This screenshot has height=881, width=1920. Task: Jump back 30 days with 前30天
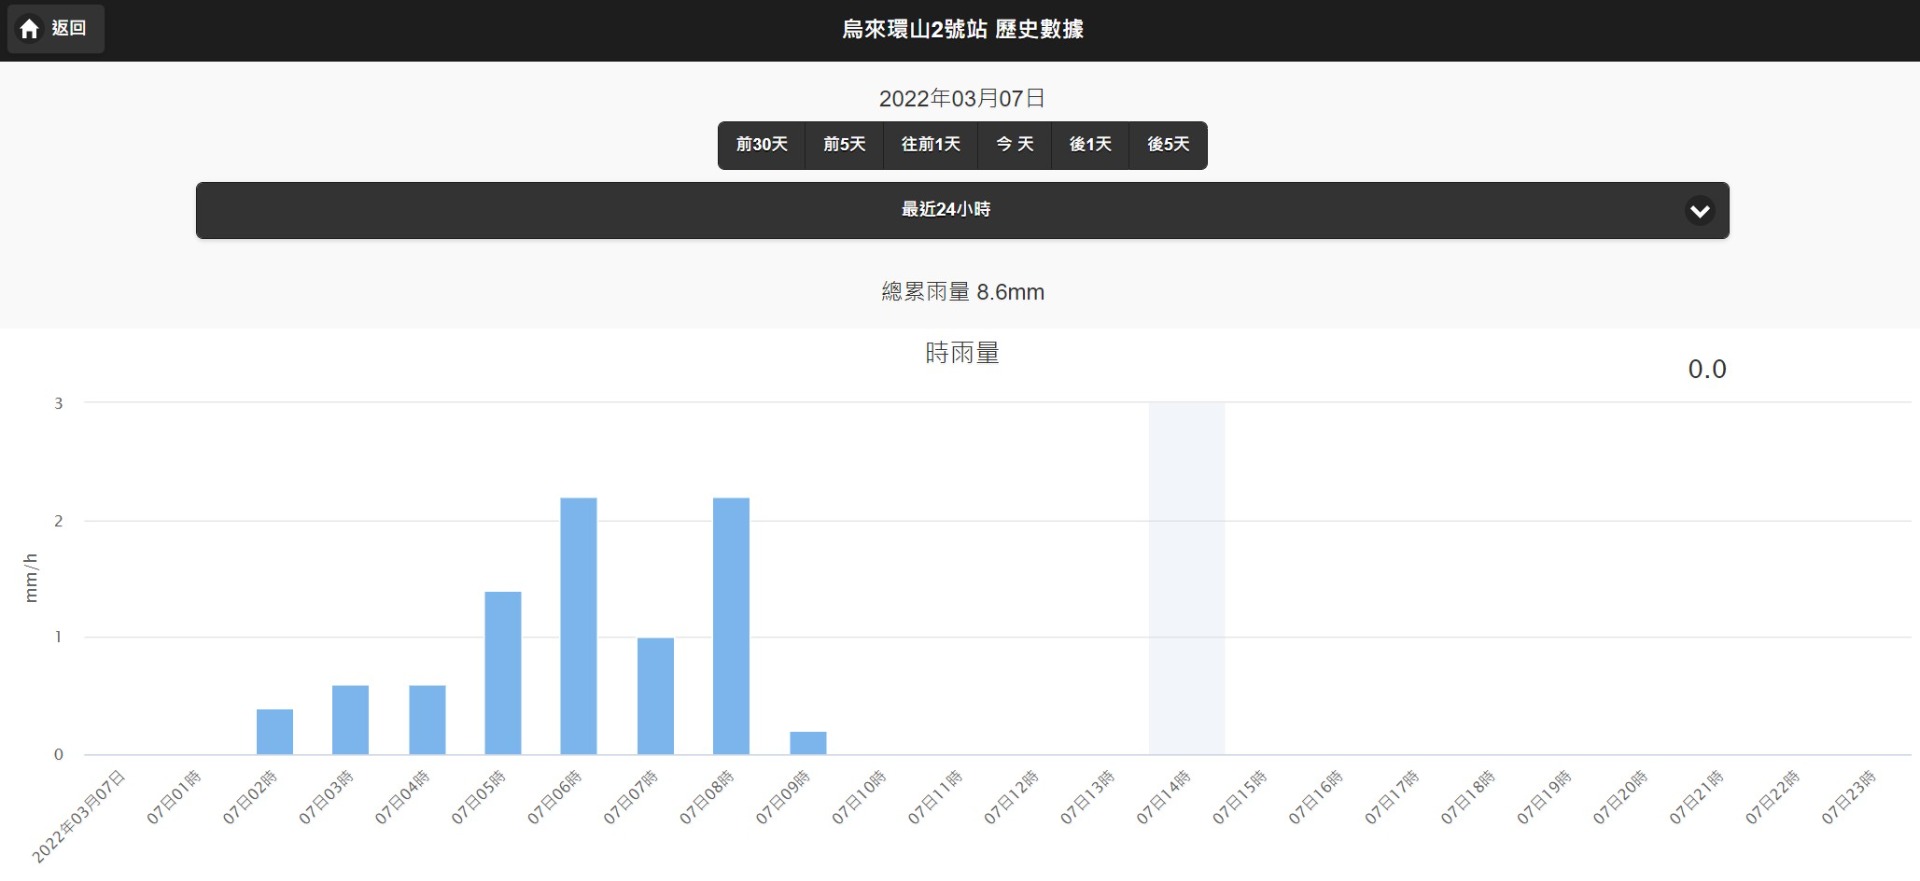coord(761,145)
